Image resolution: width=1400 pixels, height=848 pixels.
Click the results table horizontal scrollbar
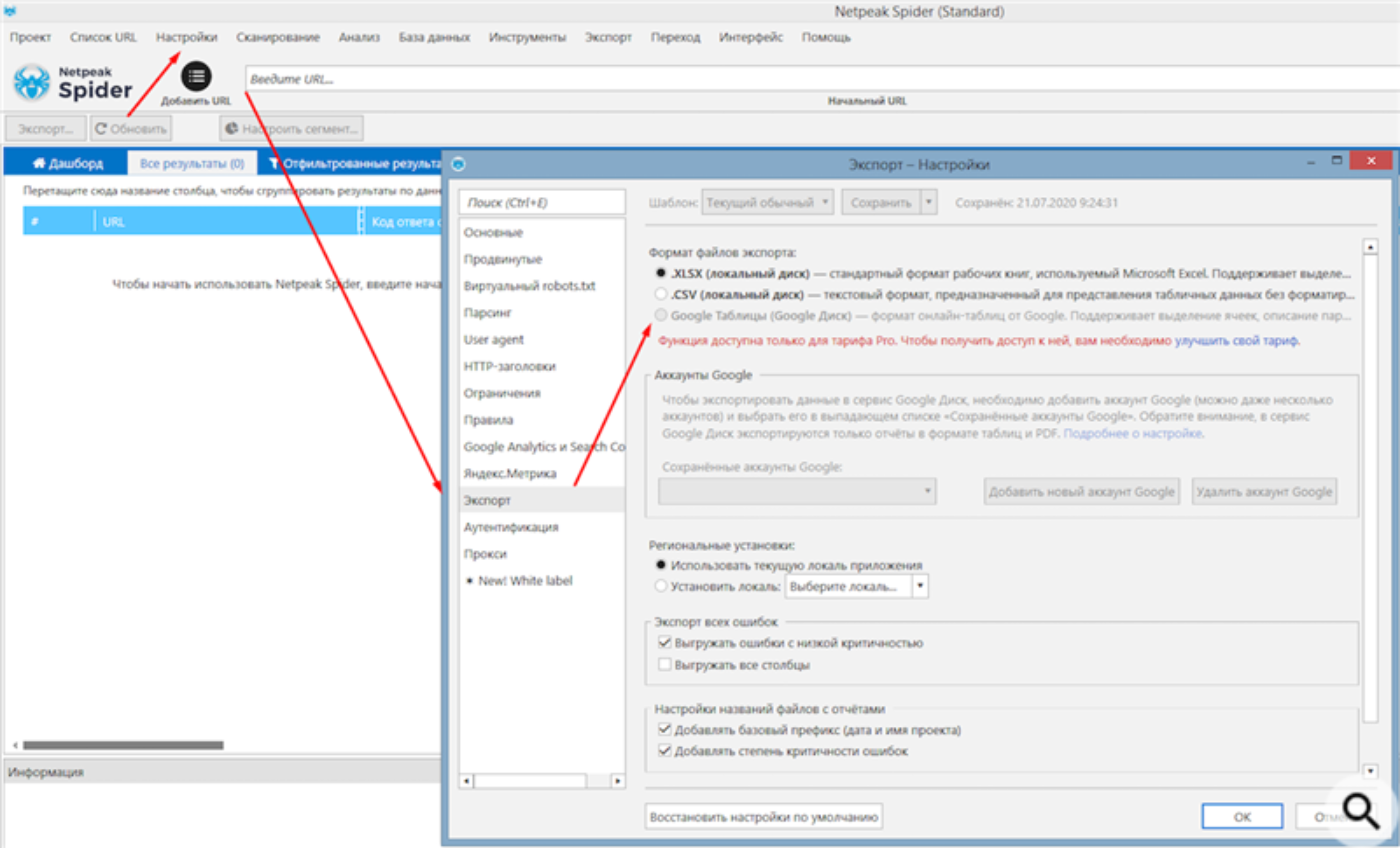[x=123, y=745]
